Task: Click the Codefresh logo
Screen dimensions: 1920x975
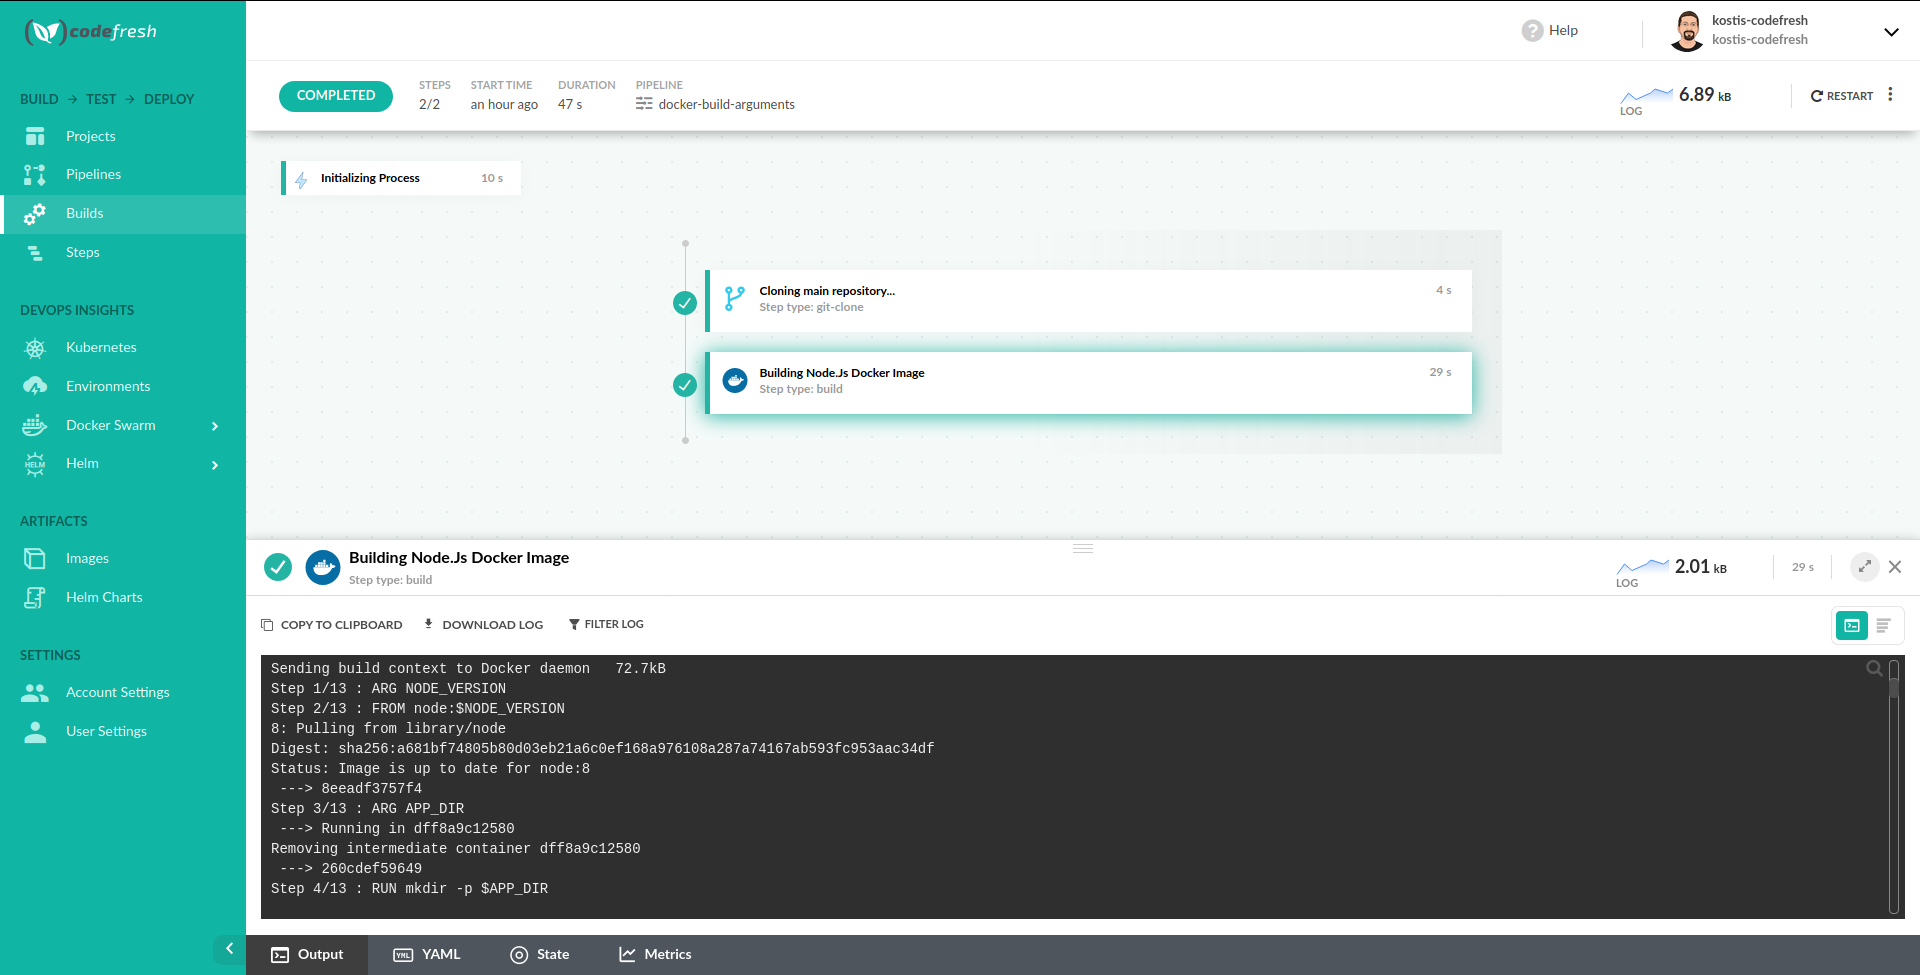Action: [x=91, y=32]
